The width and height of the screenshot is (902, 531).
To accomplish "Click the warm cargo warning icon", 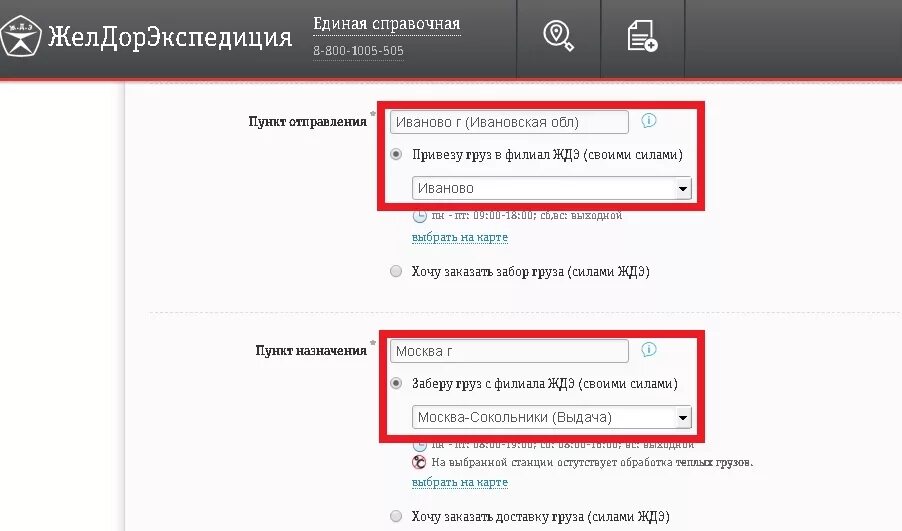I will pos(419,462).
